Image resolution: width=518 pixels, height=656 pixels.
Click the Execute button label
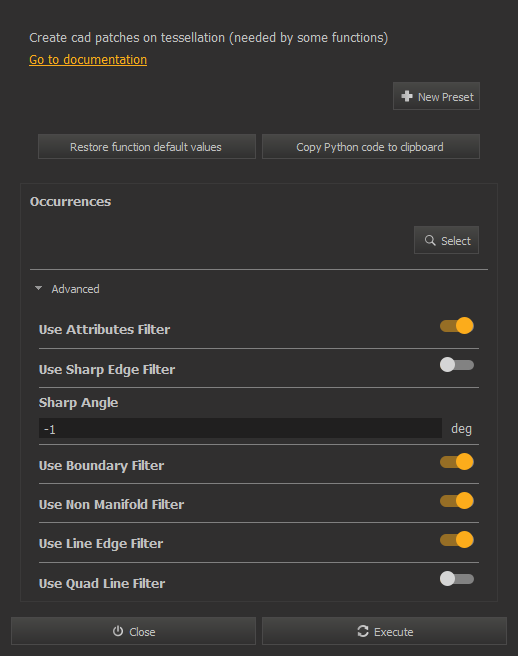(x=393, y=632)
